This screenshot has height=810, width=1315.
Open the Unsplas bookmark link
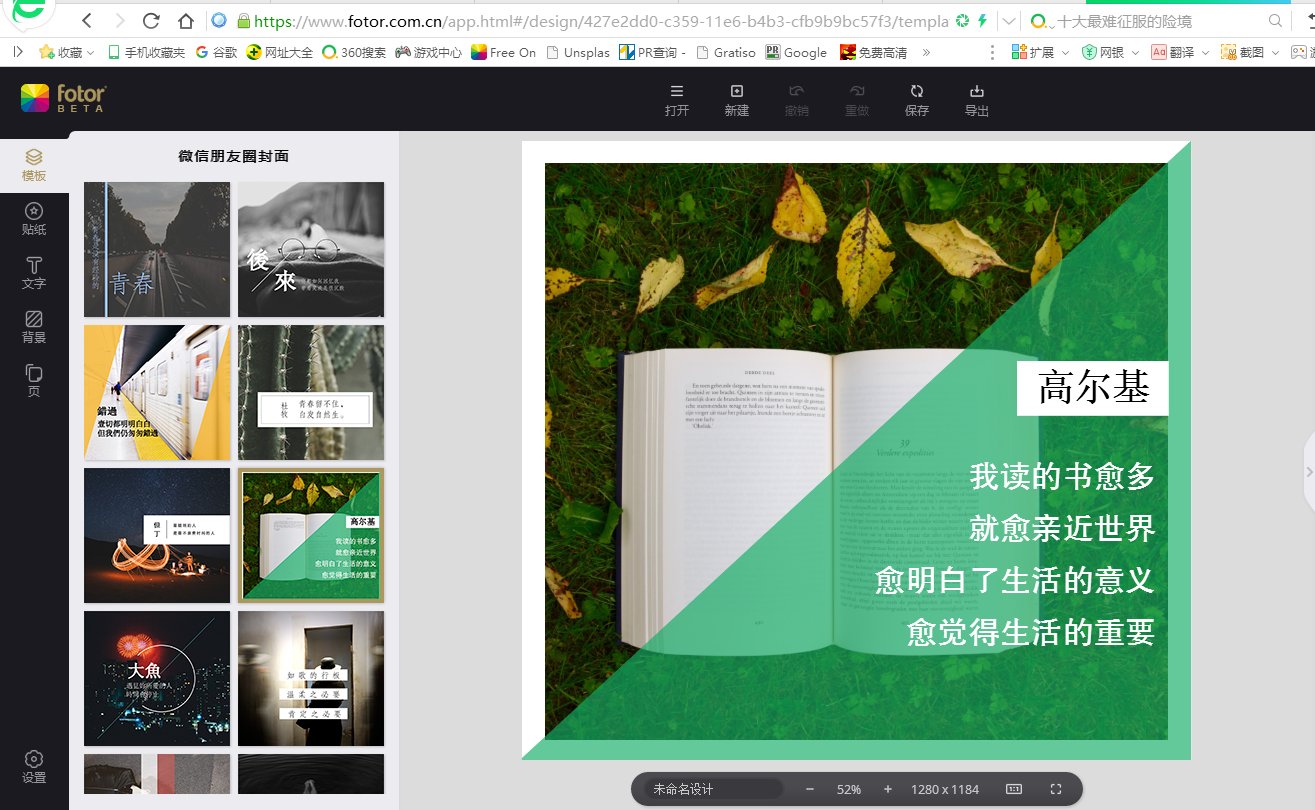[x=578, y=52]
